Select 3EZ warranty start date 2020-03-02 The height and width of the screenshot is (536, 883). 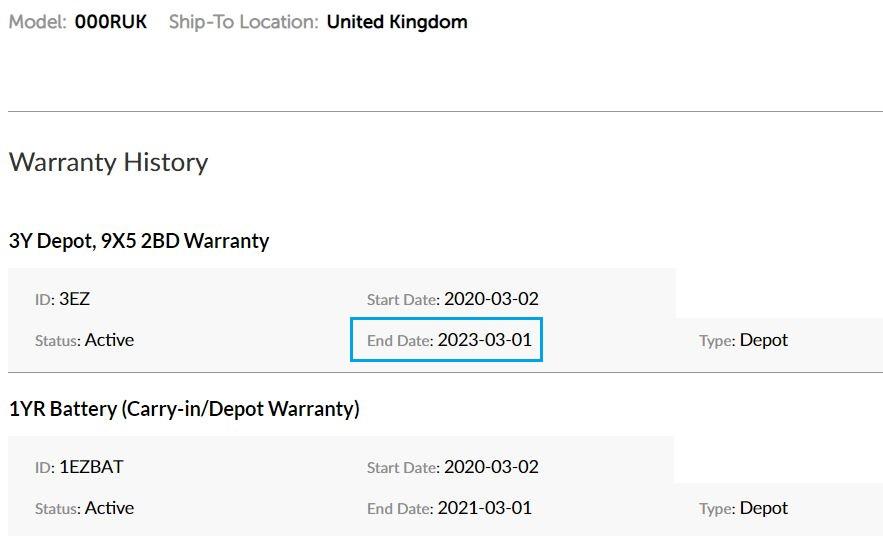(491, 299)
